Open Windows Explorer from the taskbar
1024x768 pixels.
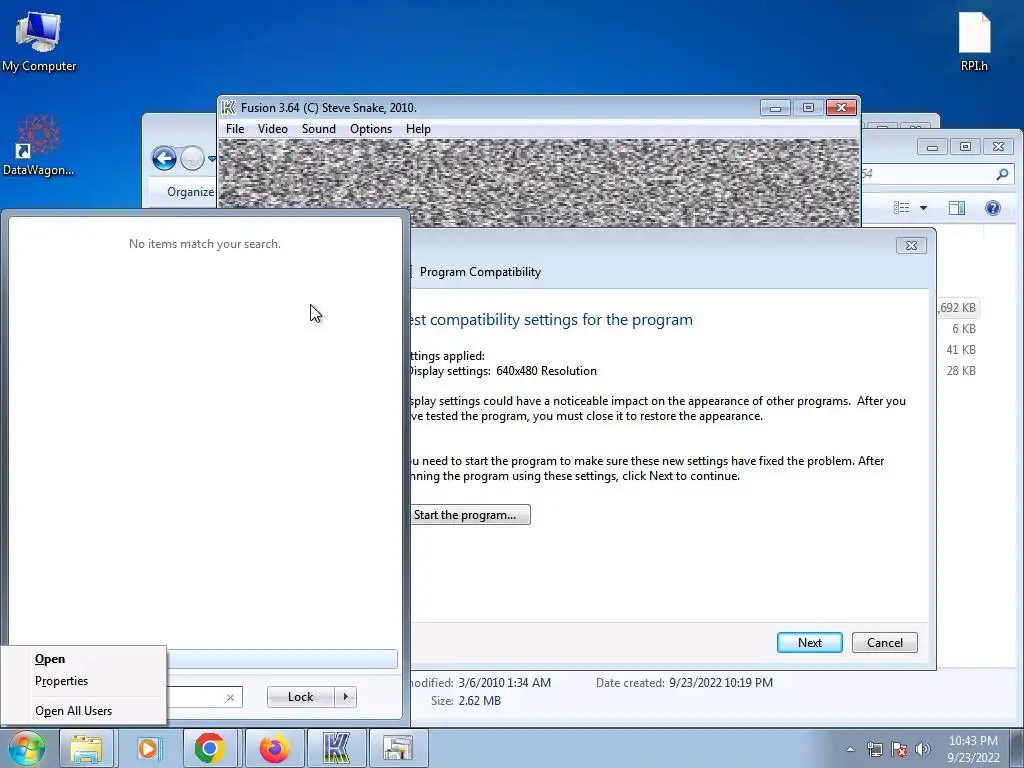pyautogui.click(x=86, y=748)
